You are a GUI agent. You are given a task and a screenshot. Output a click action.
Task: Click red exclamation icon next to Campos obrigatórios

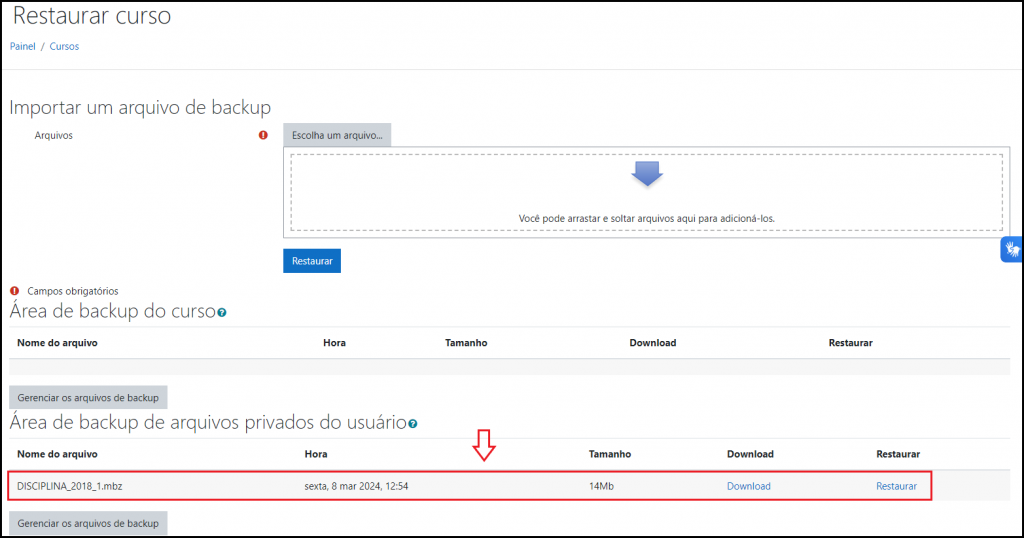coord(15,291)
